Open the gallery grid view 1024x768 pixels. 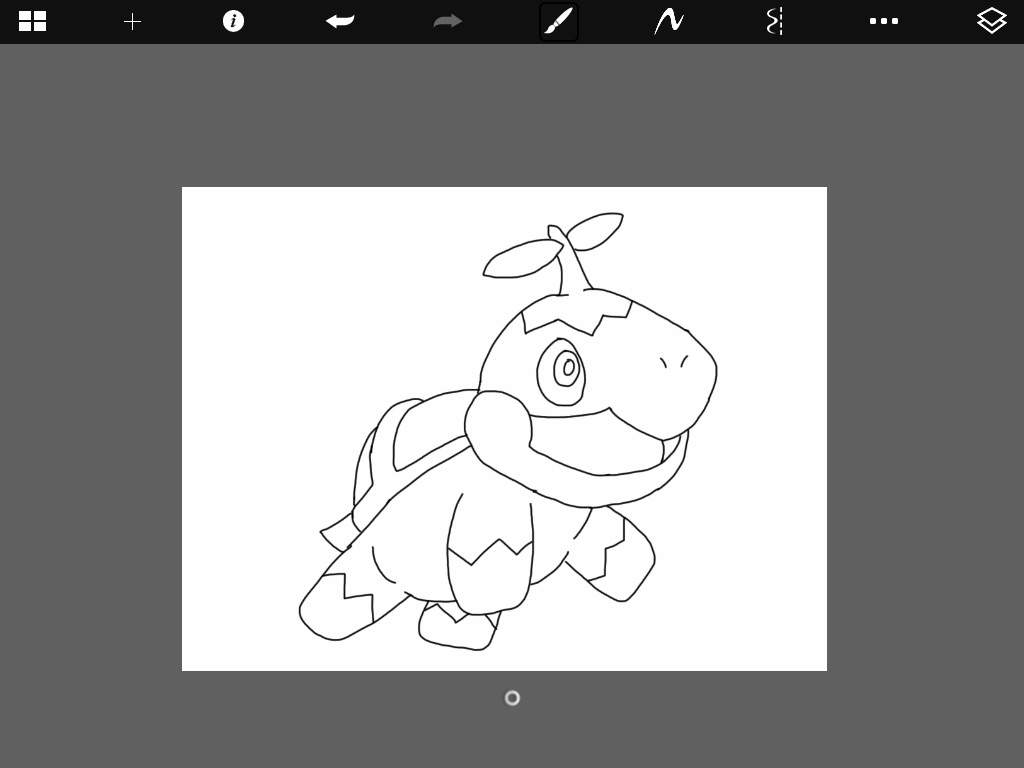(x=32, y=22)
